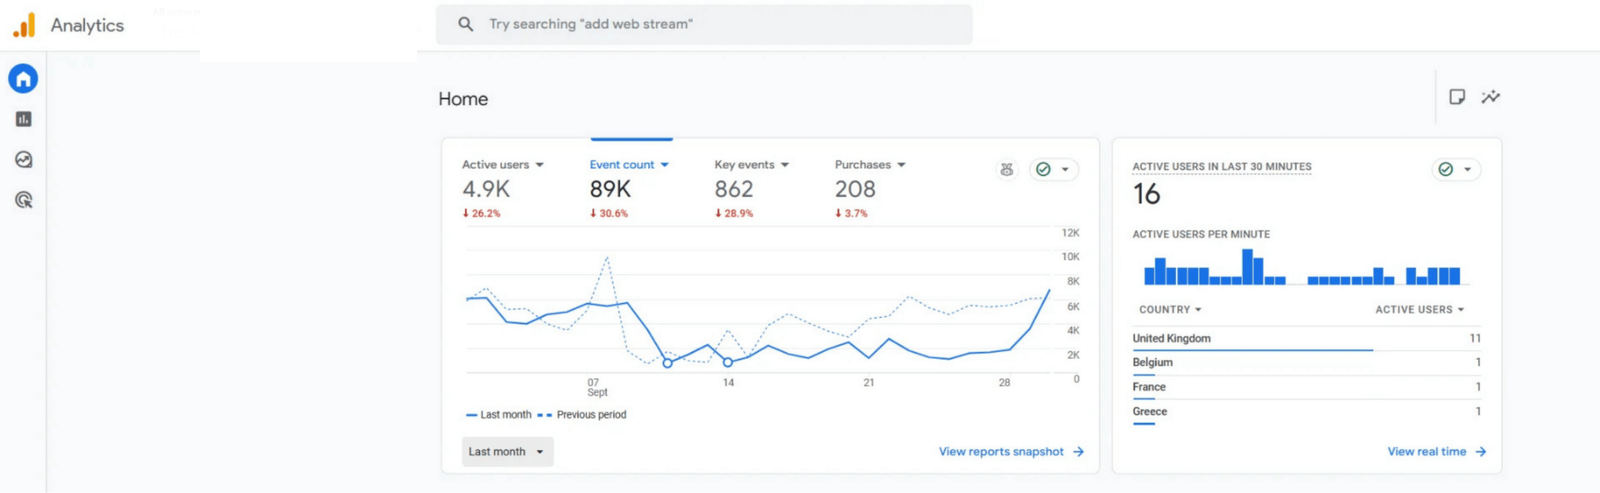Viewport: 1600px width, 493px height.
Task: Open the Reports sidebar icon
Action: tap(24, 119)
